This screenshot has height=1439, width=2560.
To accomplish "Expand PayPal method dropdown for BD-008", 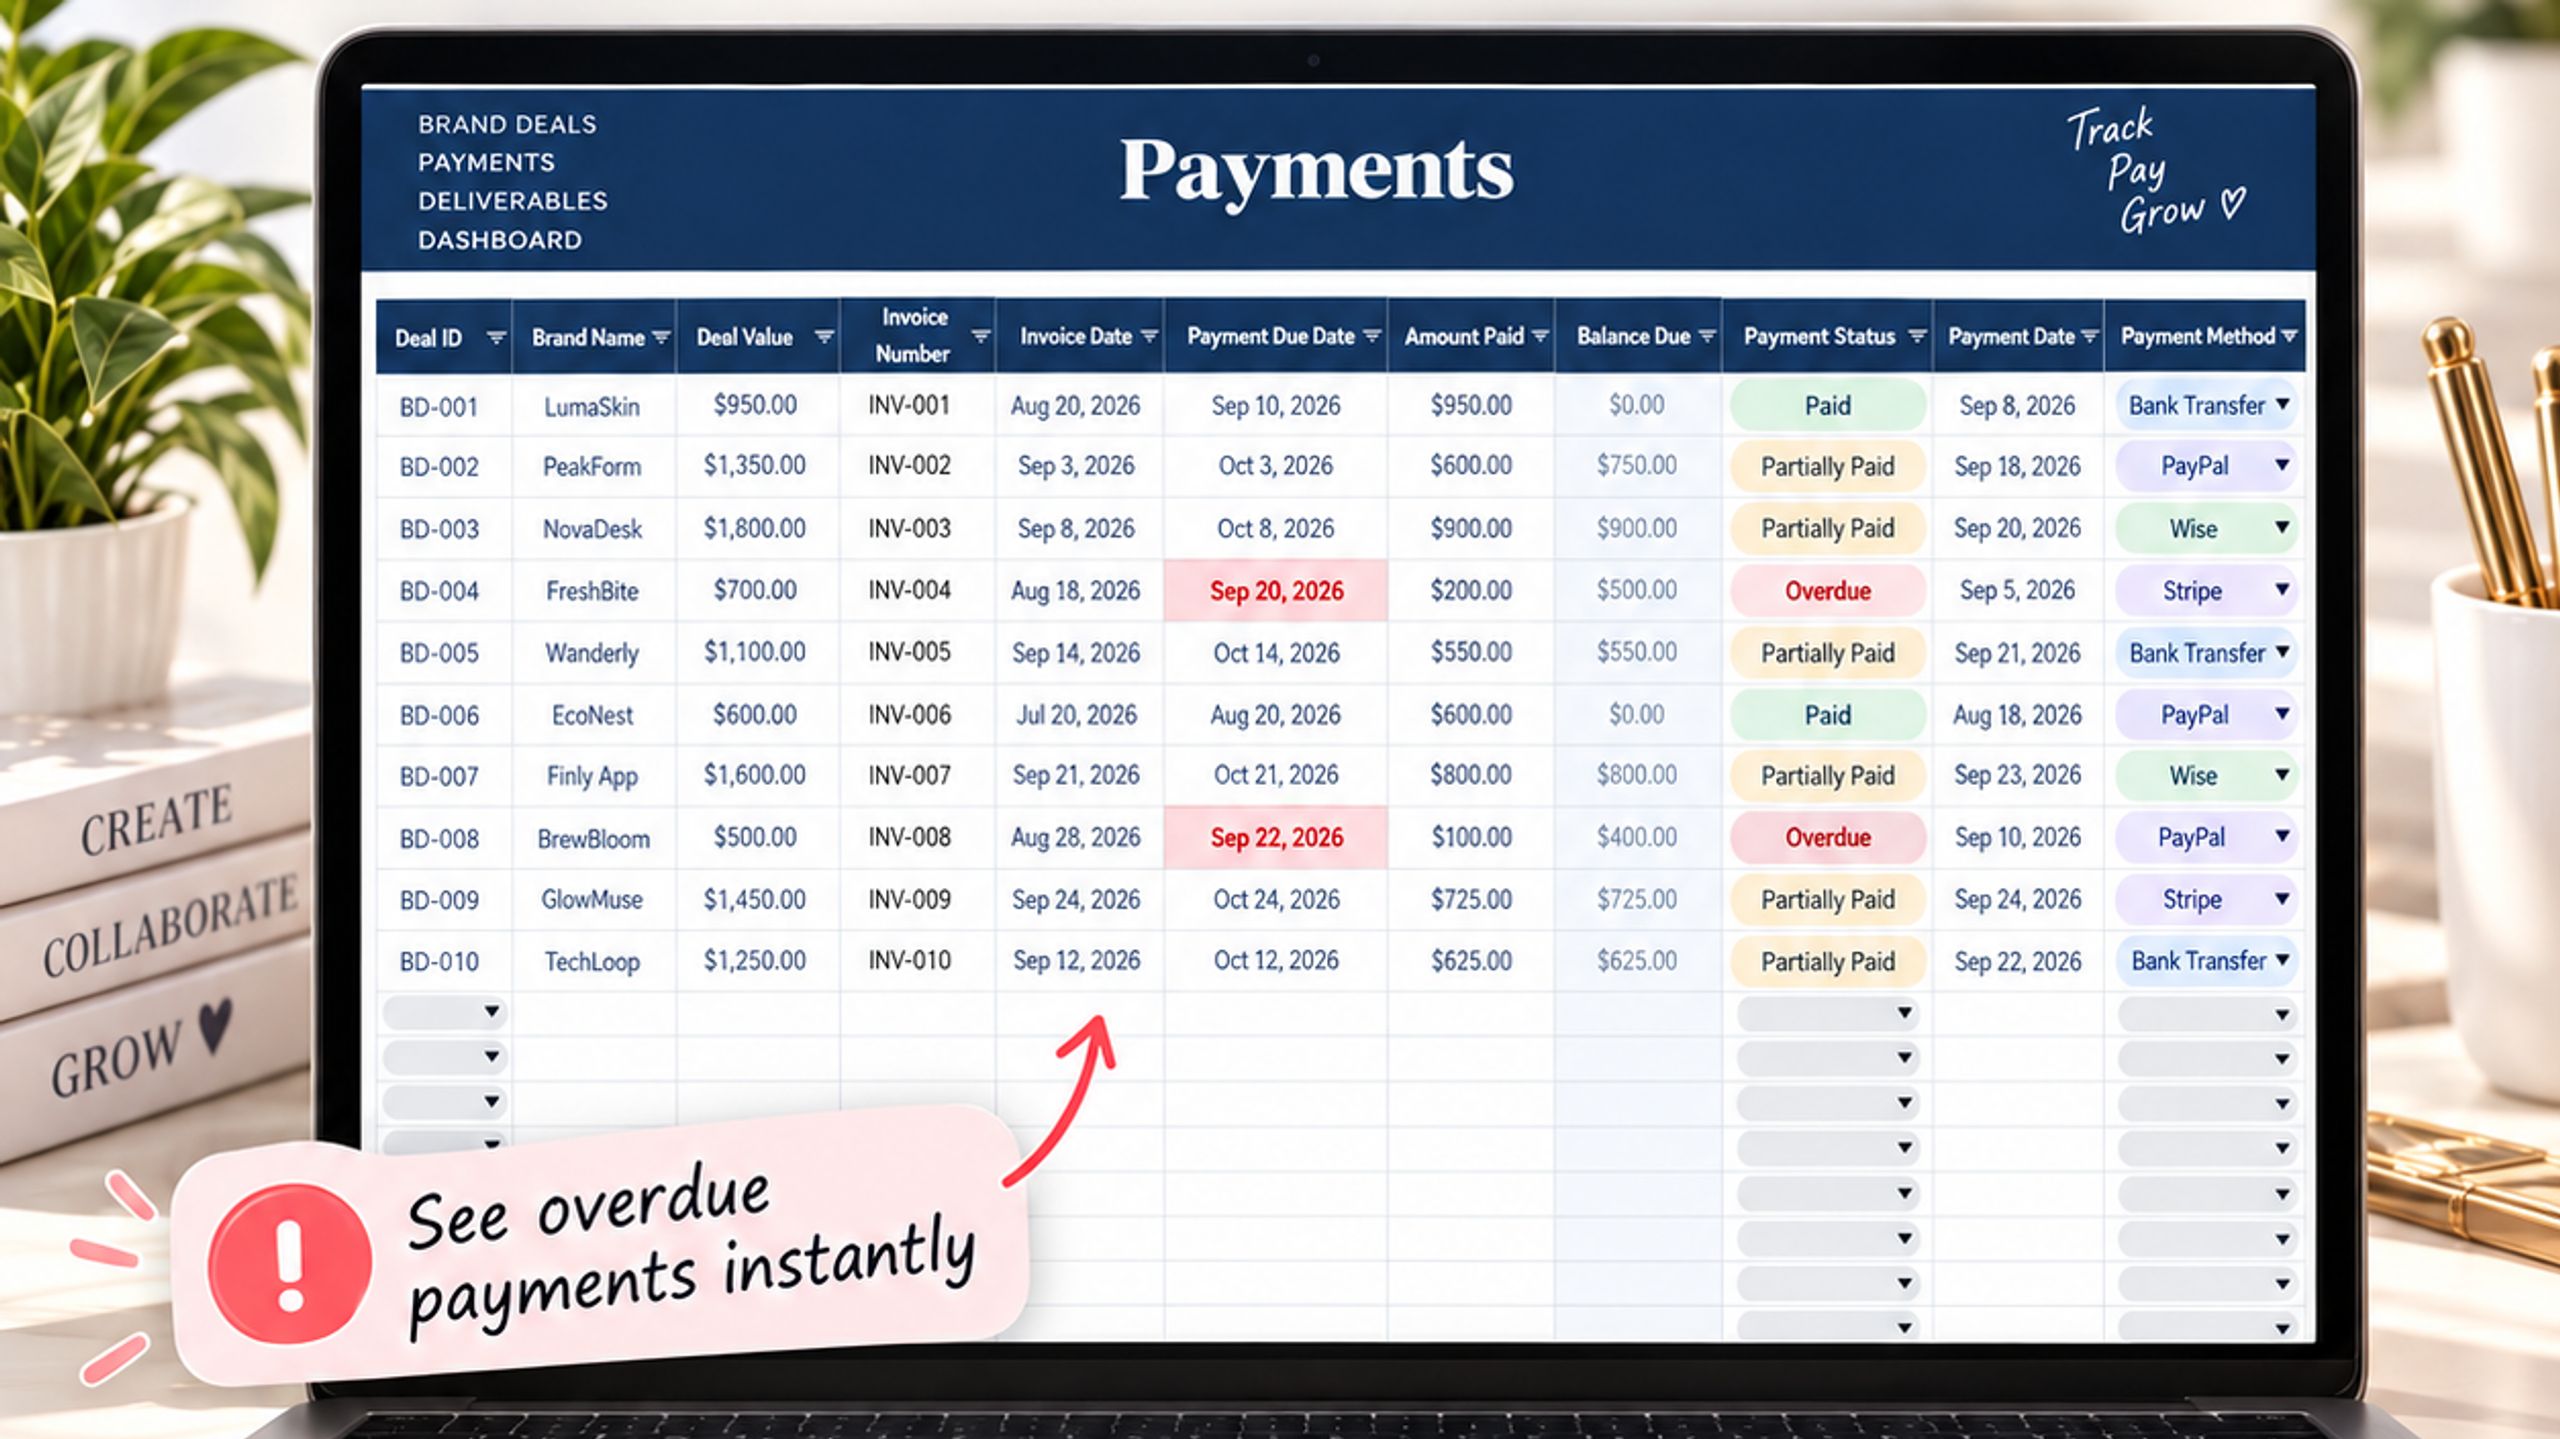I will tap(2283, 836).
